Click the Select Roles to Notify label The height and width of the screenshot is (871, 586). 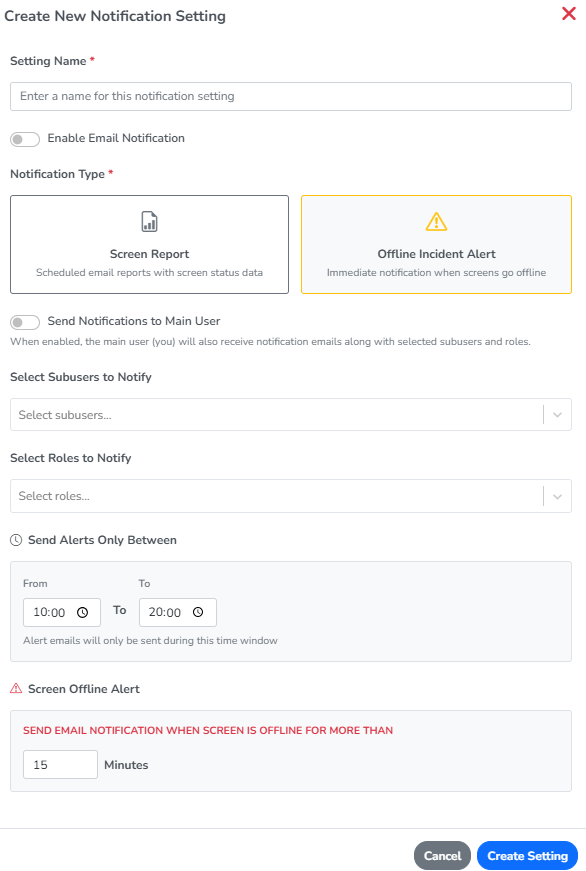tap(71, 458)
